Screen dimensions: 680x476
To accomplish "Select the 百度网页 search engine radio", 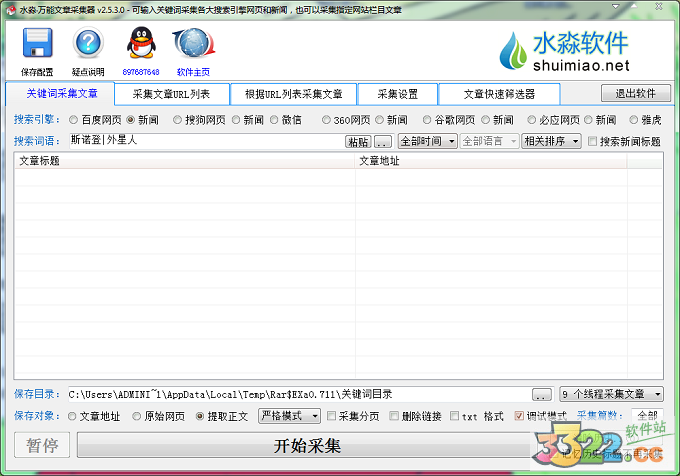I will pos(73,120).
